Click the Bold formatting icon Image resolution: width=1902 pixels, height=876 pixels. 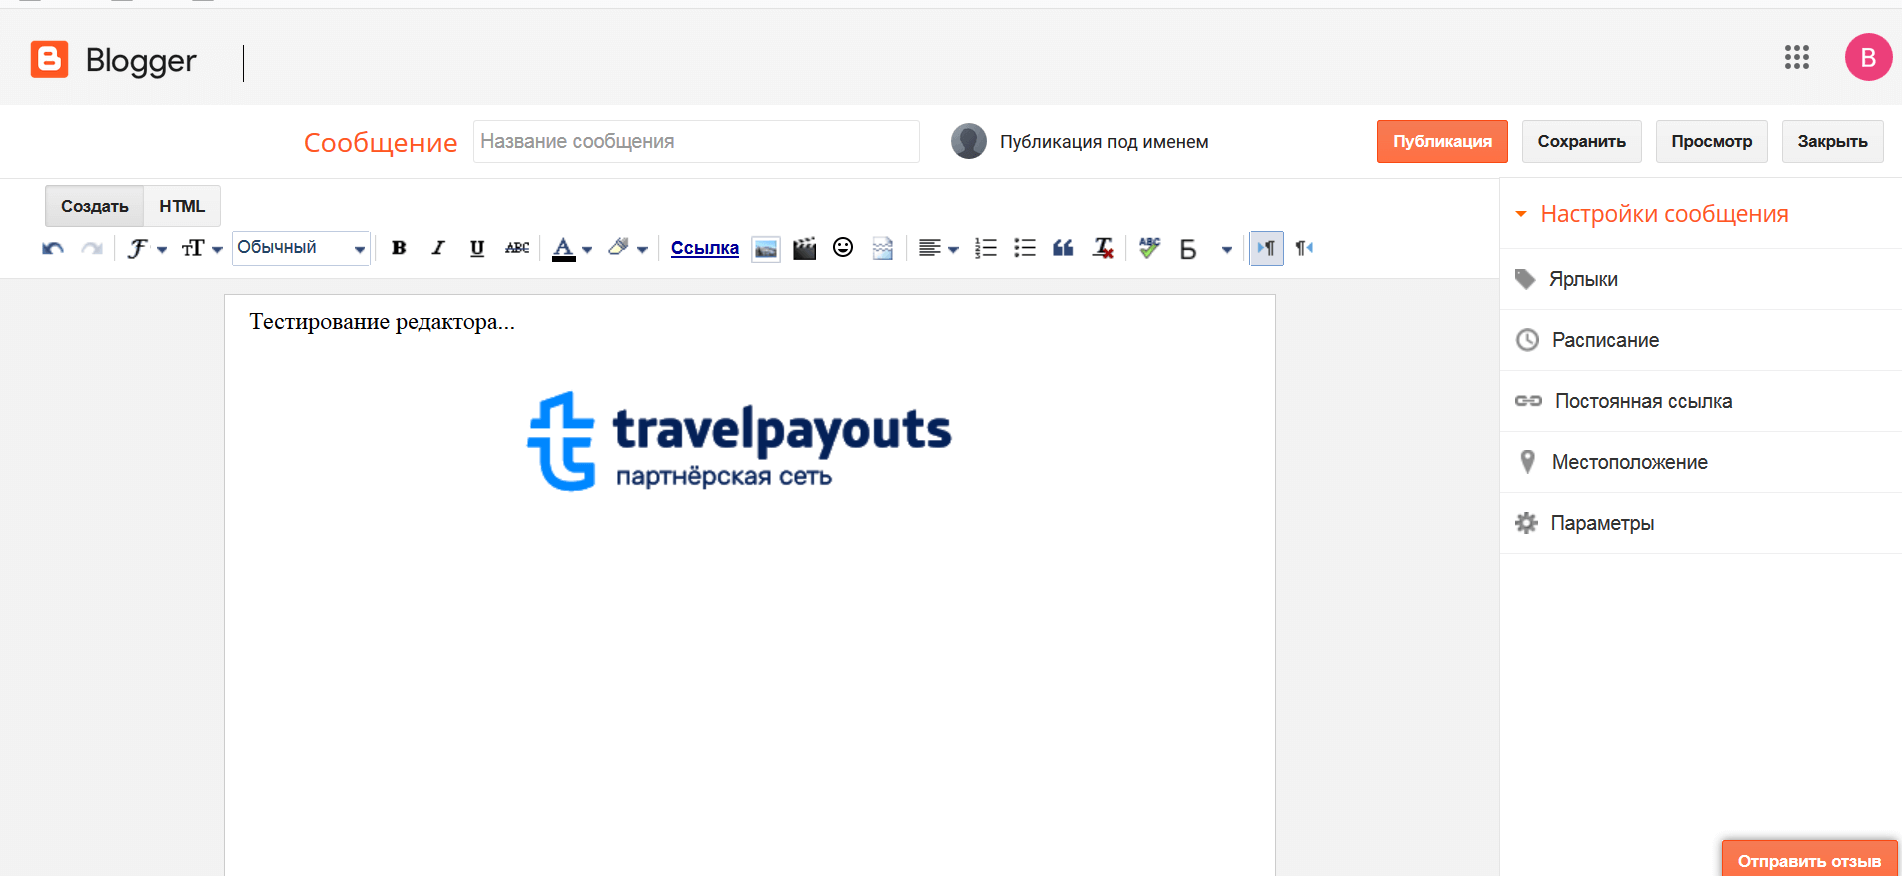(x=399, y=248)
